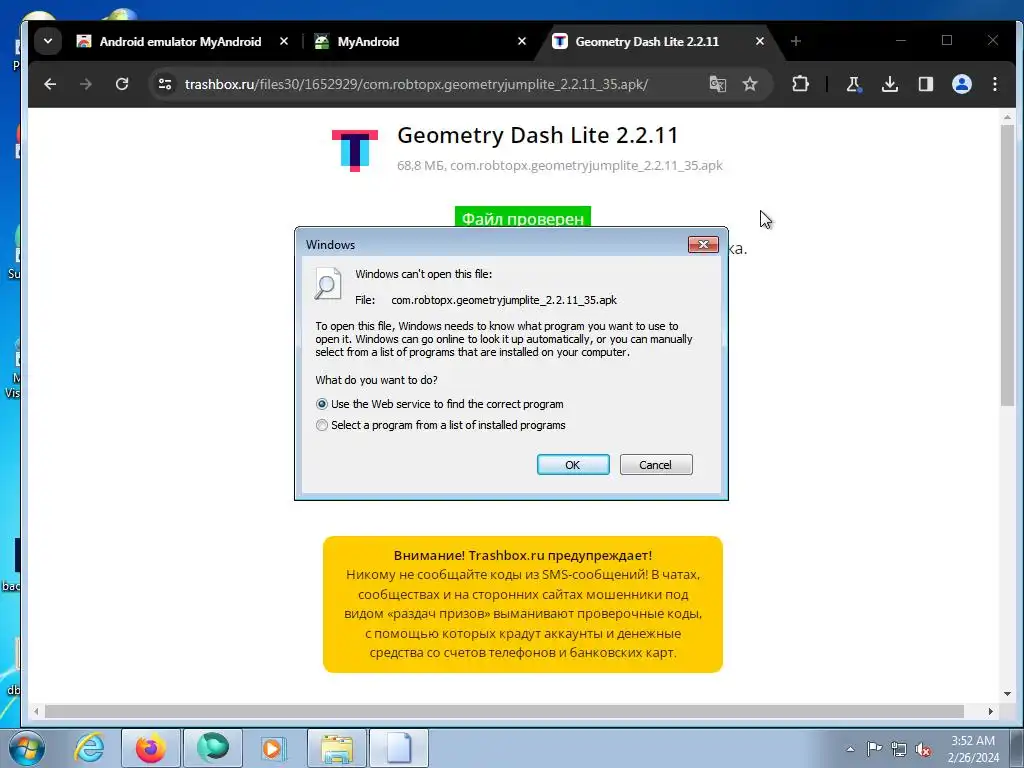This screenshot has height=768, width=1024.
Task: Launch Firefox from the taskbar
Action: click(x=150, y=748)
